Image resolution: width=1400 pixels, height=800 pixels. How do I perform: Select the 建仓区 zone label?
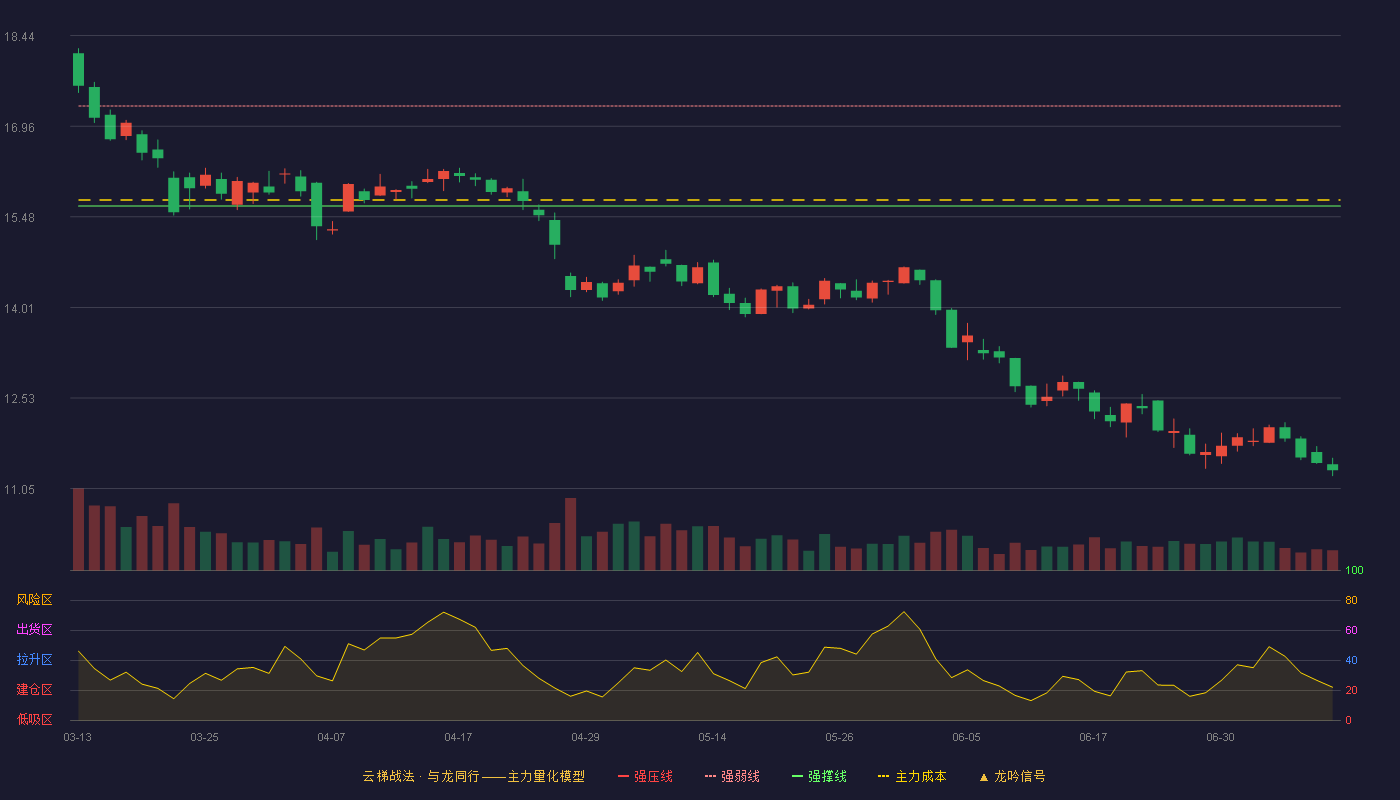pos(34,690)
